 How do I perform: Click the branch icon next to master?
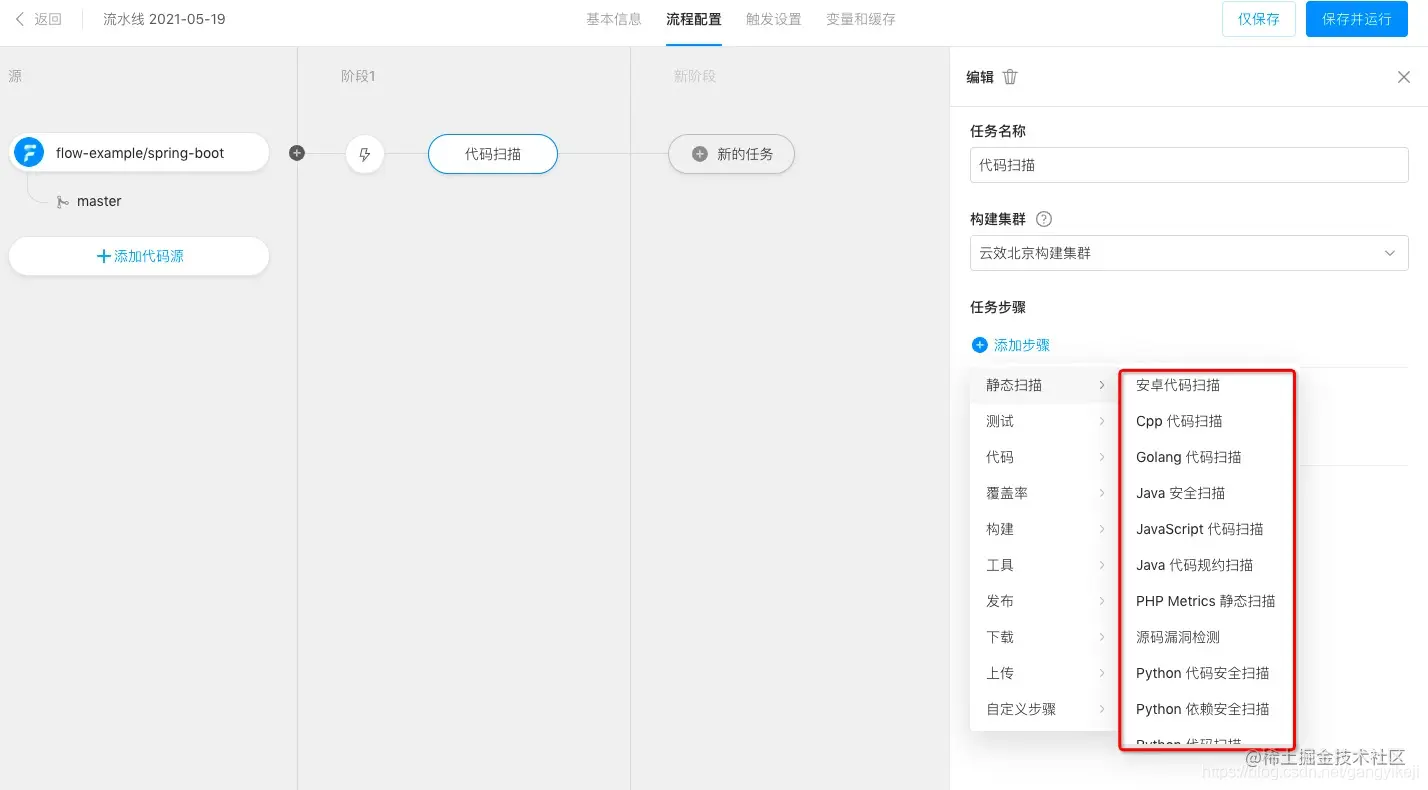pyautogui.click(x=62, y=201)
